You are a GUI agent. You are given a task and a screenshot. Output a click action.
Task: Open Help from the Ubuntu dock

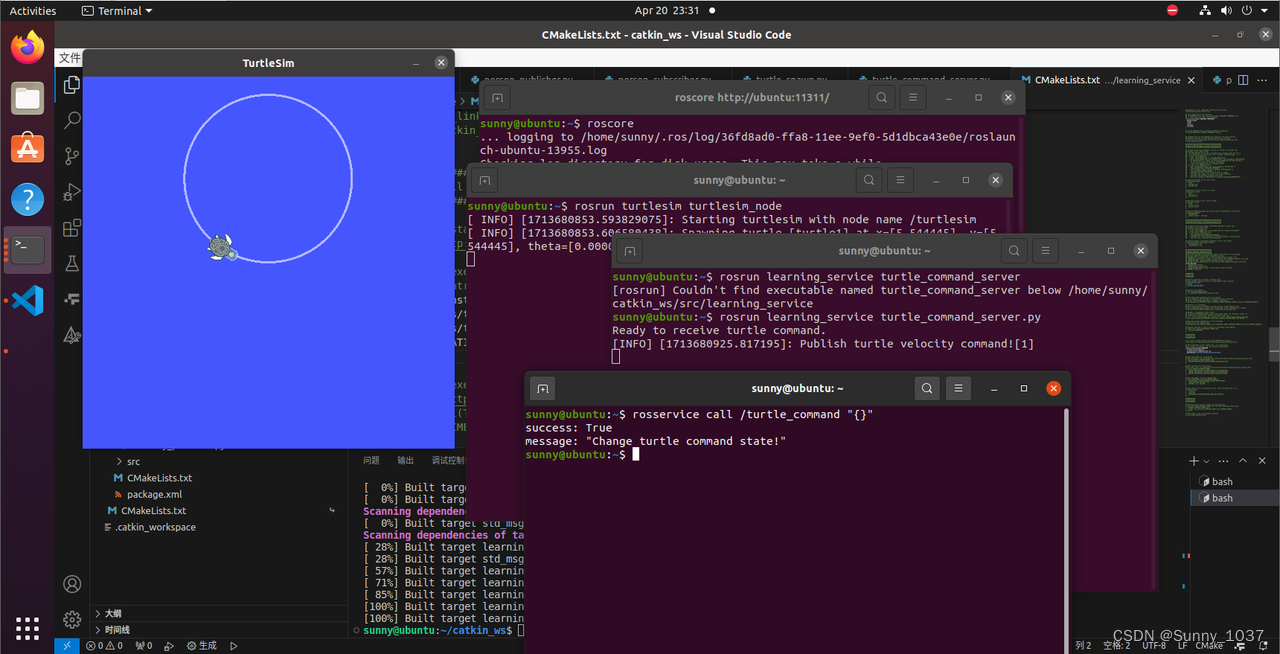tap(28, 199)
